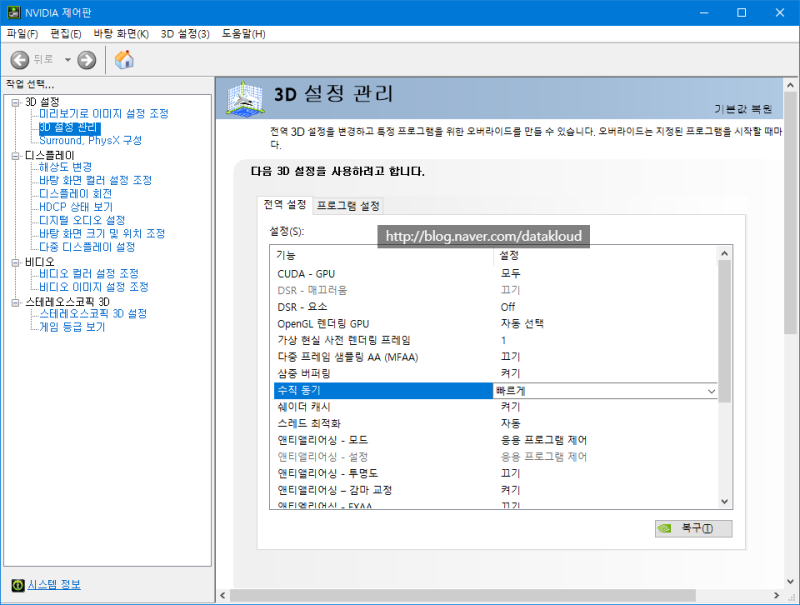Select 다중 프레임 샘플링 AA (MFAA) row
Screen dimensions: 800x605
(x=495, y=357)
